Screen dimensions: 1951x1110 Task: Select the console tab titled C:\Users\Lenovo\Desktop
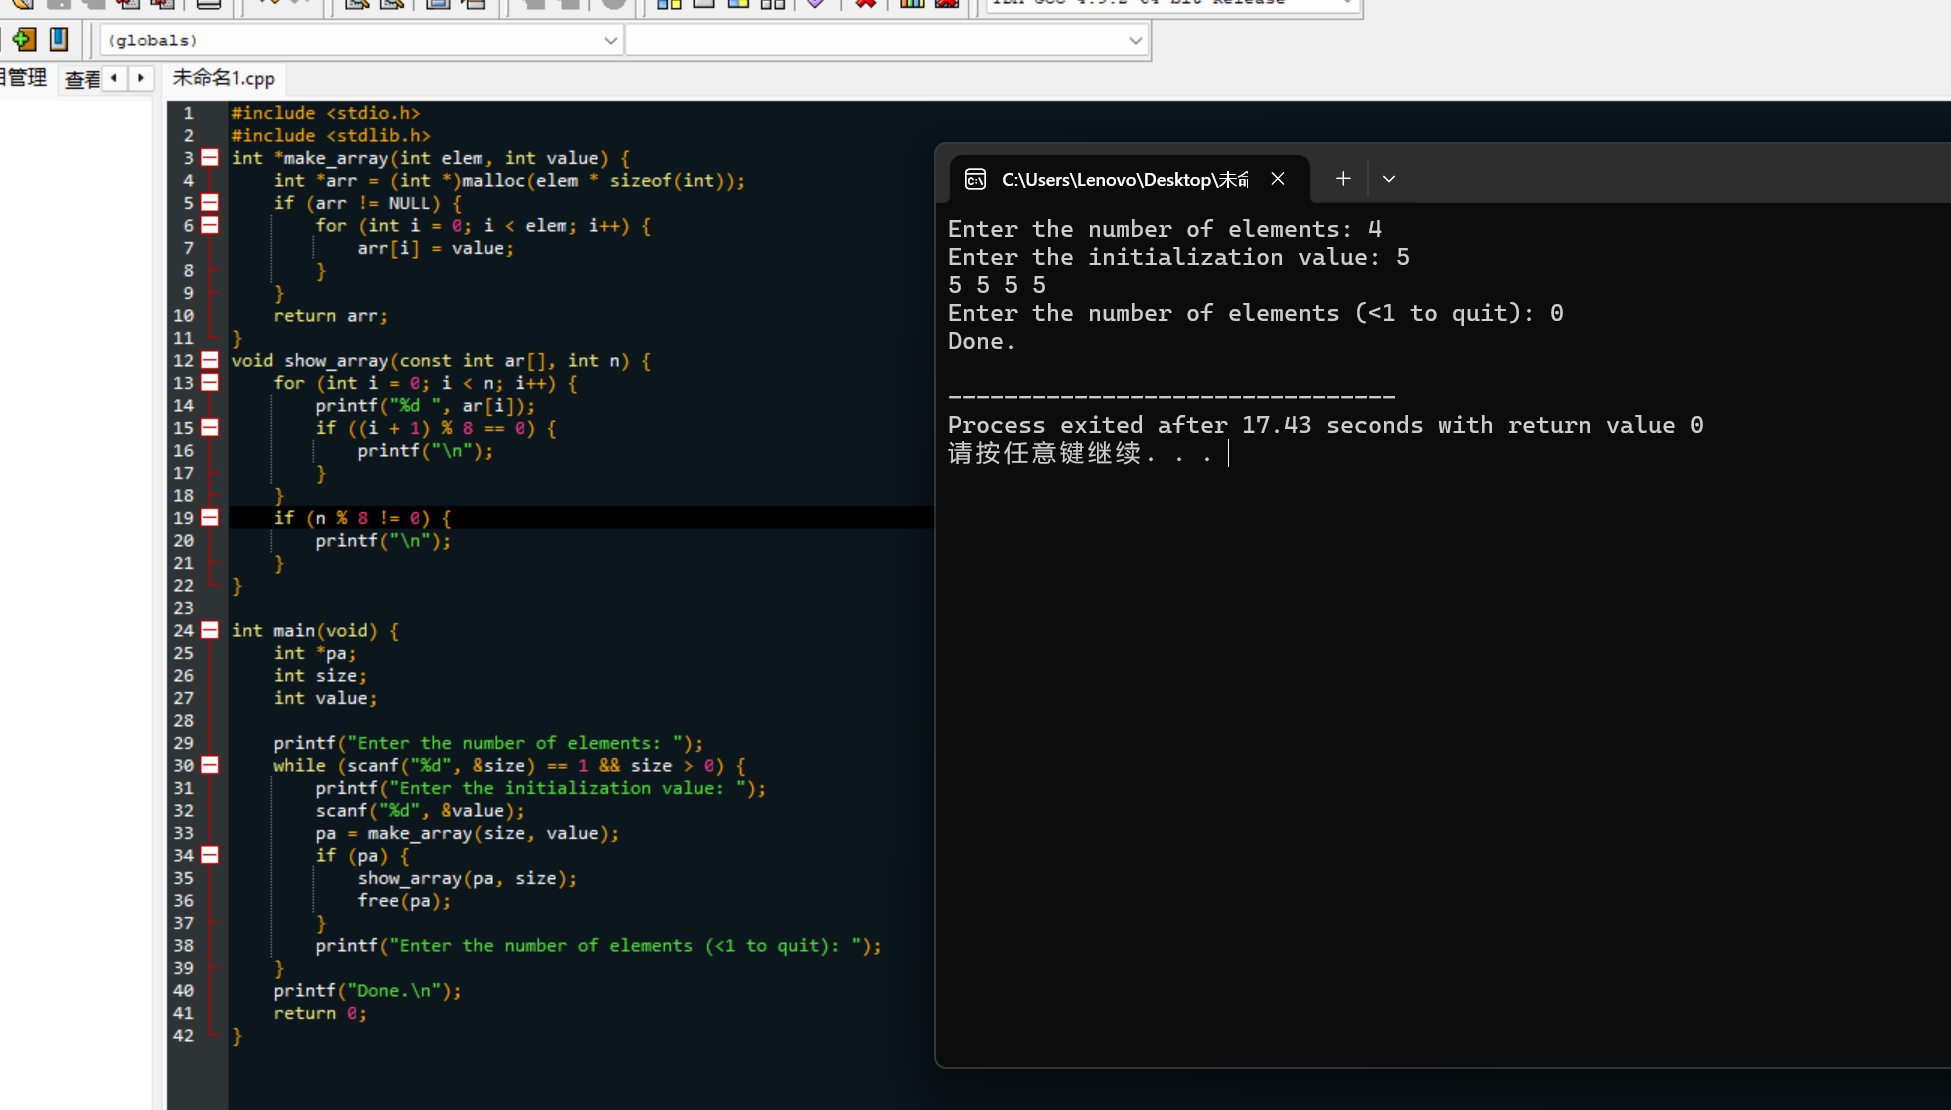pos(1125,179)
